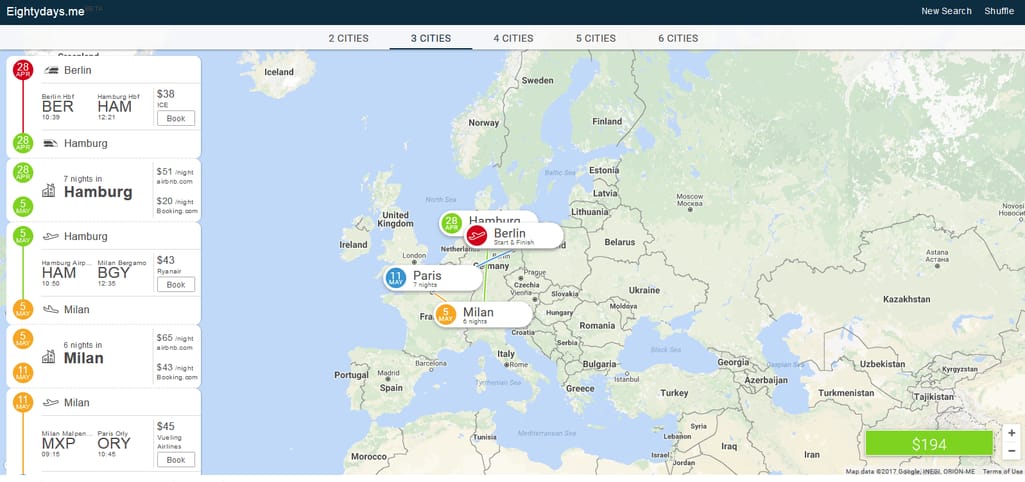Viewport: 1025px width, 482px height.
Task: Click Shuffle in the header
Action: point(999,11)
